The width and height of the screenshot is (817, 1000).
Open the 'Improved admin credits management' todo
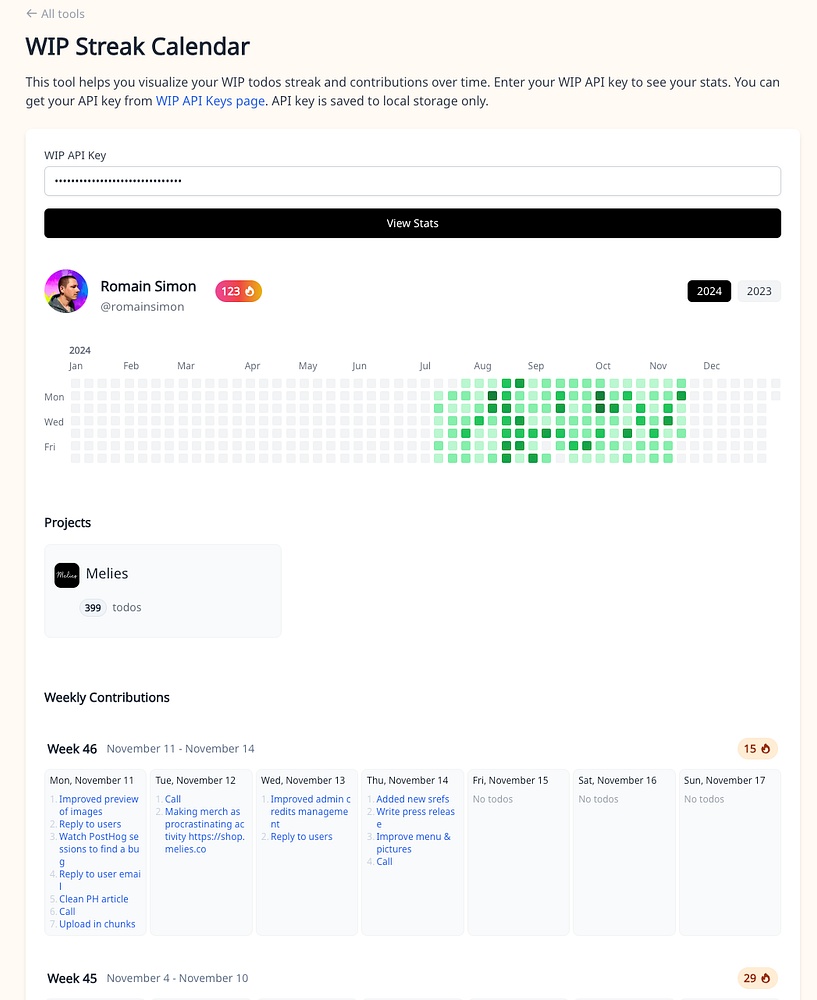[310, 811]
